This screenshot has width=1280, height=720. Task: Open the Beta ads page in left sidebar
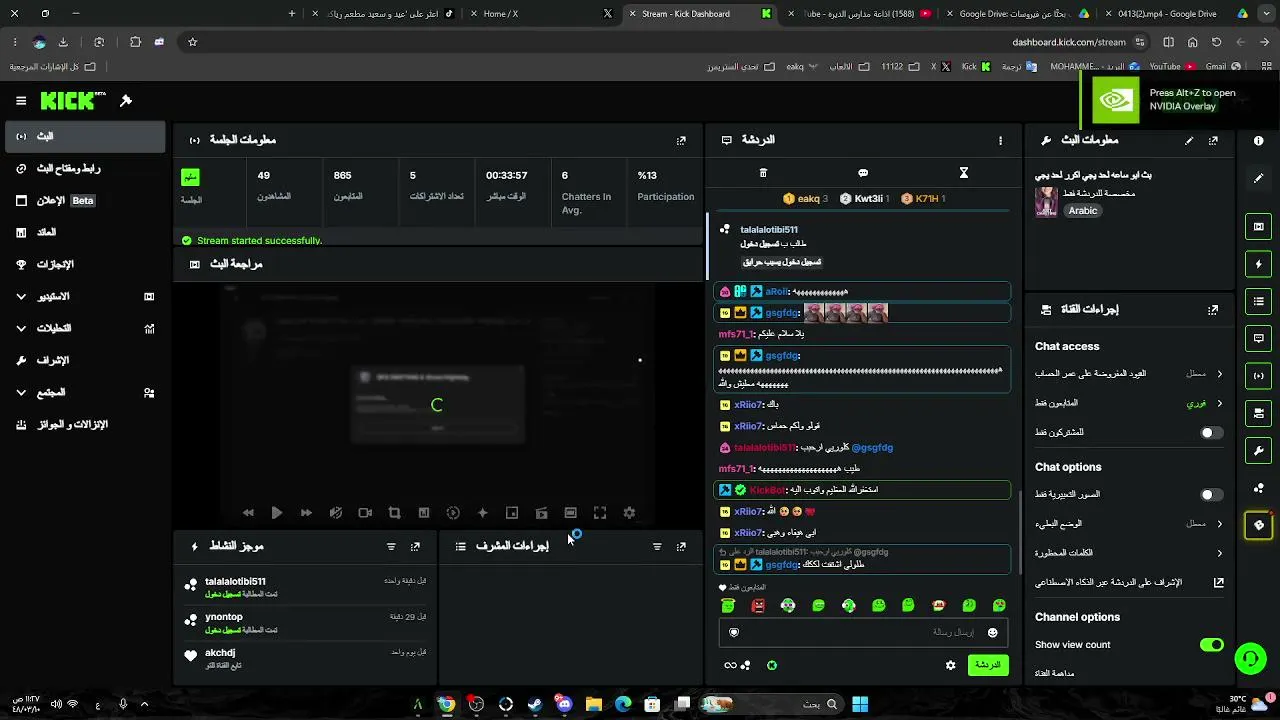click(x=85, y=201)
